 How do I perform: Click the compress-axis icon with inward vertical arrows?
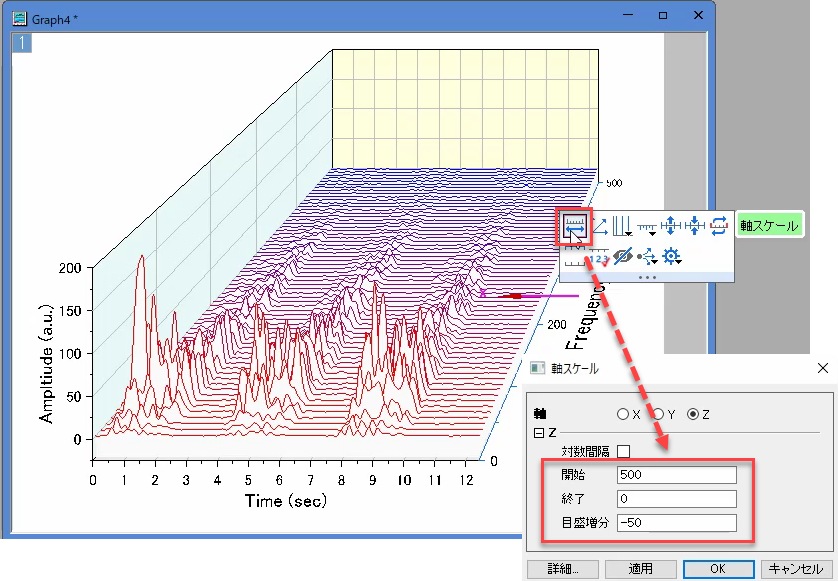[x=694, y=226]
